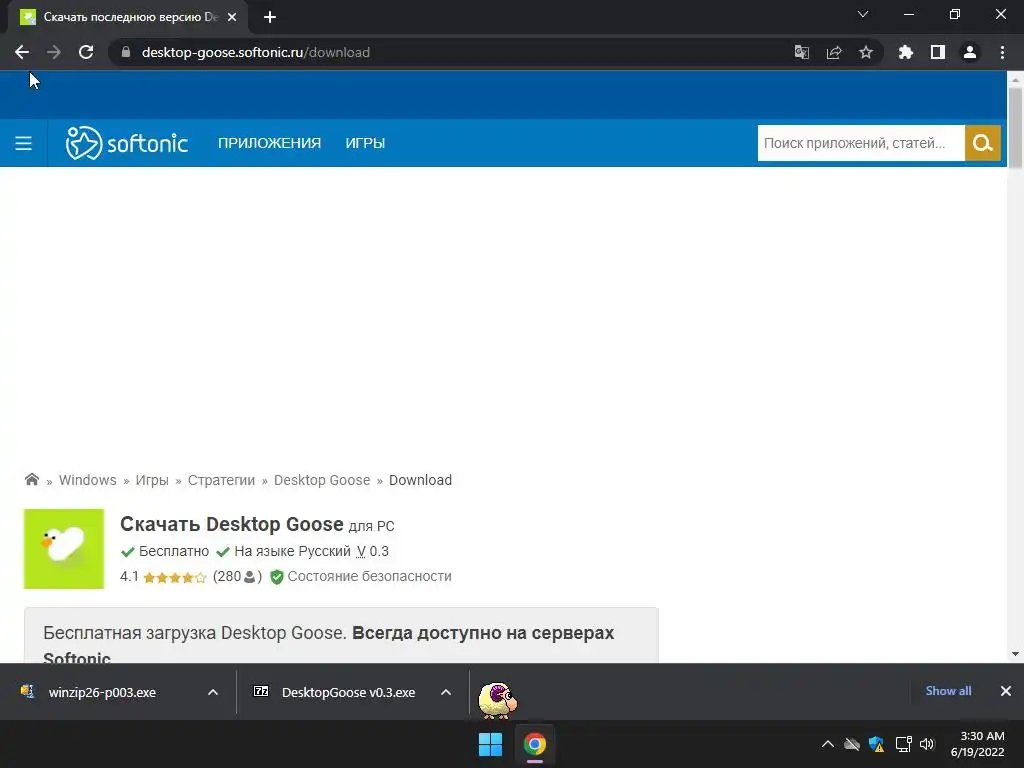Click the orange search button
Screen dimensions: 1024x768
[982, 143]
